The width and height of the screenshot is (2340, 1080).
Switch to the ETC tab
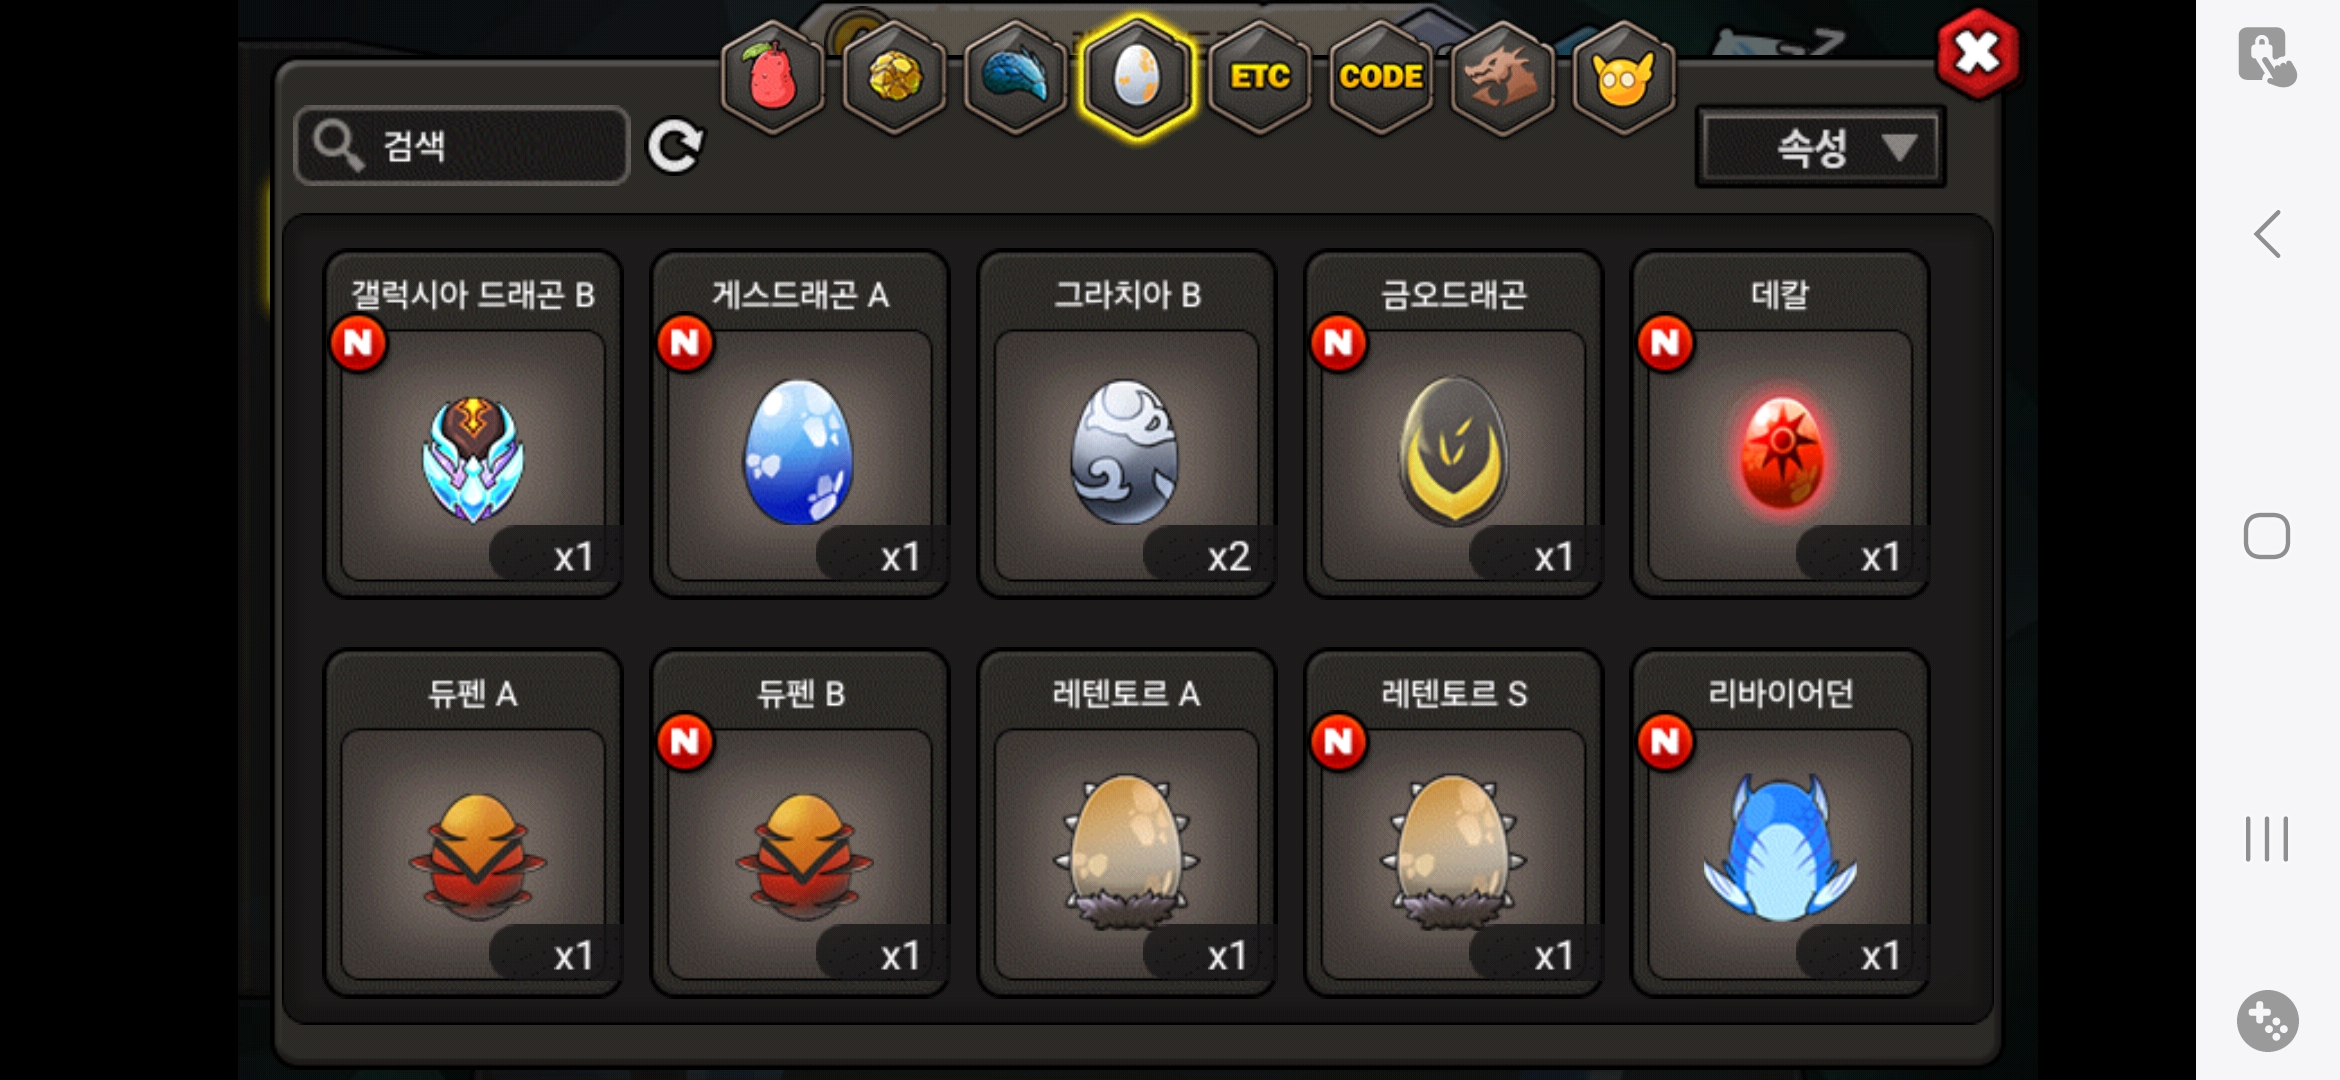coord(1259,78)
